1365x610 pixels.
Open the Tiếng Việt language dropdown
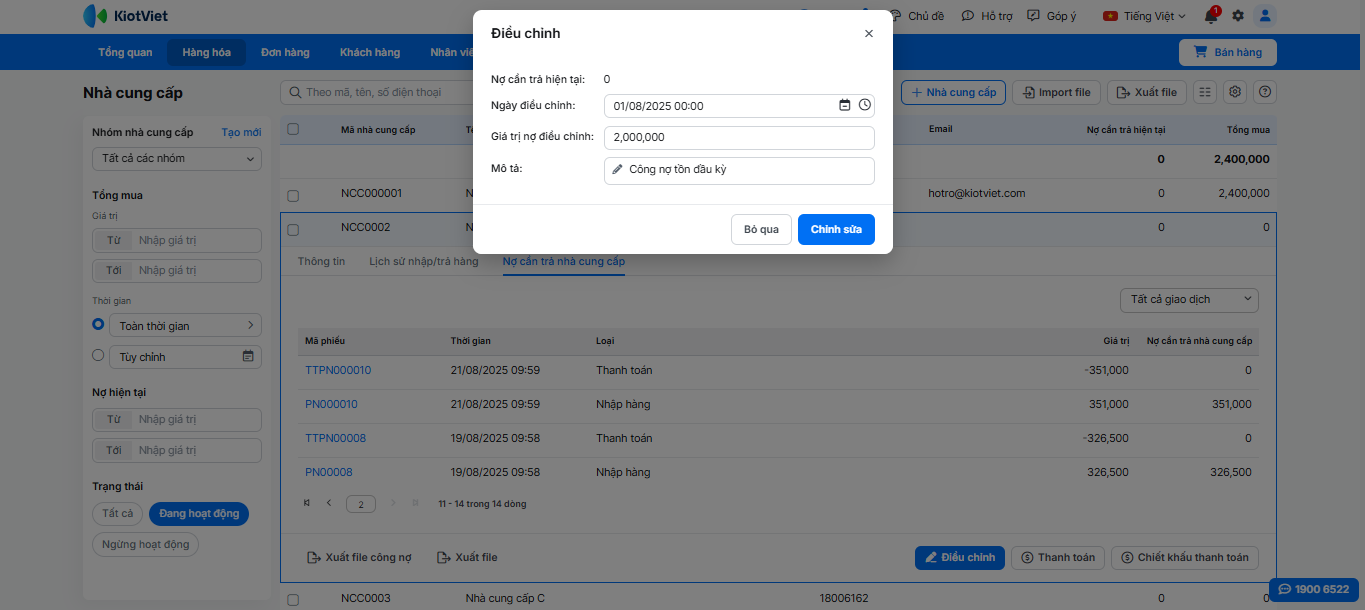point(1143,16)
